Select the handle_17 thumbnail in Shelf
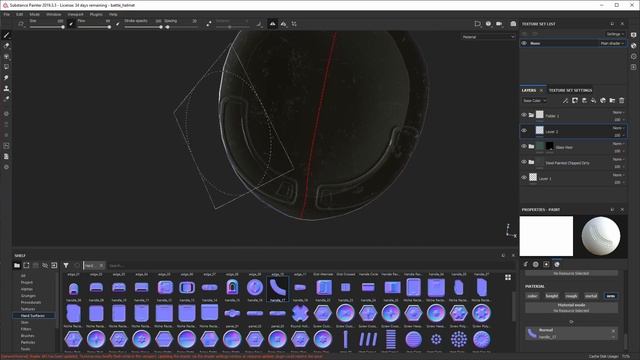Viewport: 640px width, 360px height. [x=278, y=289]
